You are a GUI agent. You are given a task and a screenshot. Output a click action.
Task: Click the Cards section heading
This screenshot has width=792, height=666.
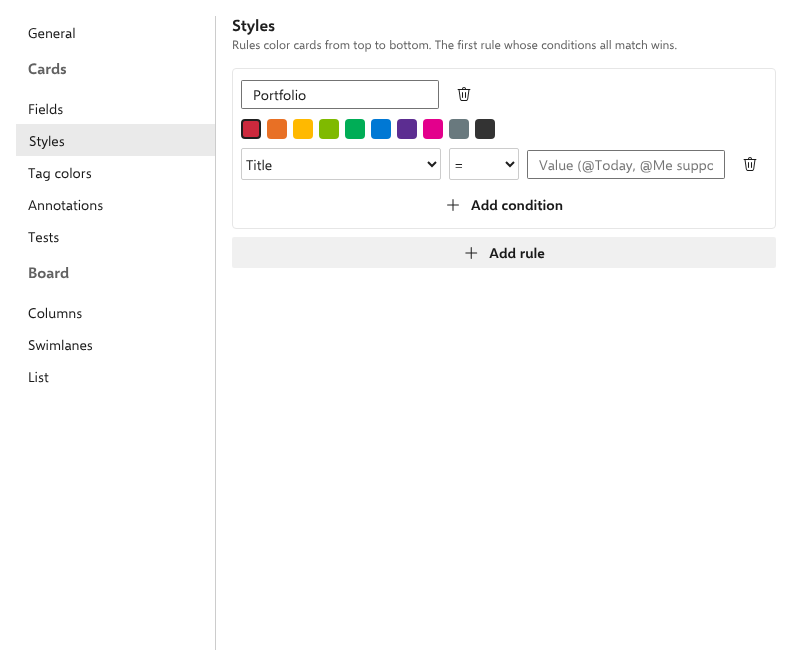click(x=47, y=69)
